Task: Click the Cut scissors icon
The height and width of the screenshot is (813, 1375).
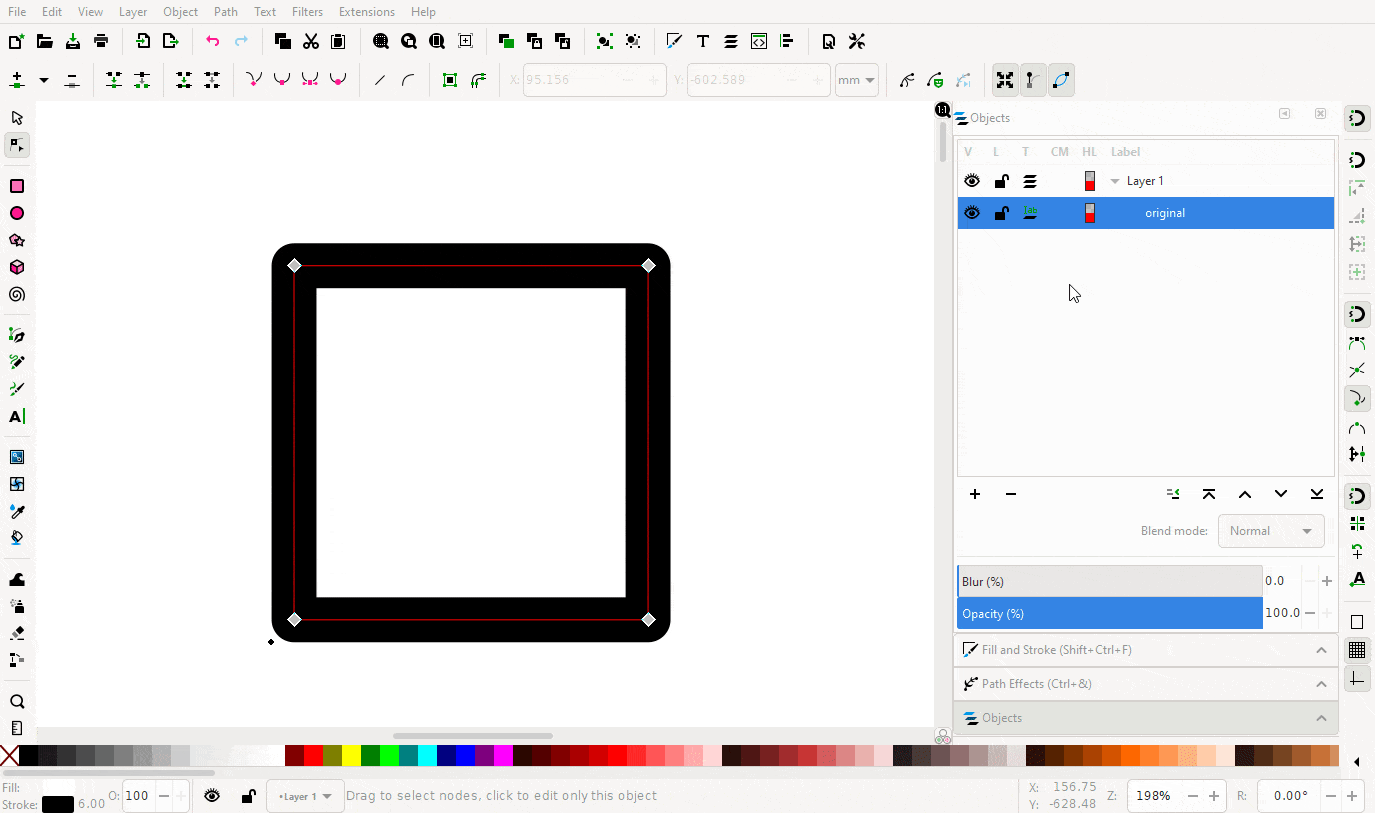Action: point(310,41)
